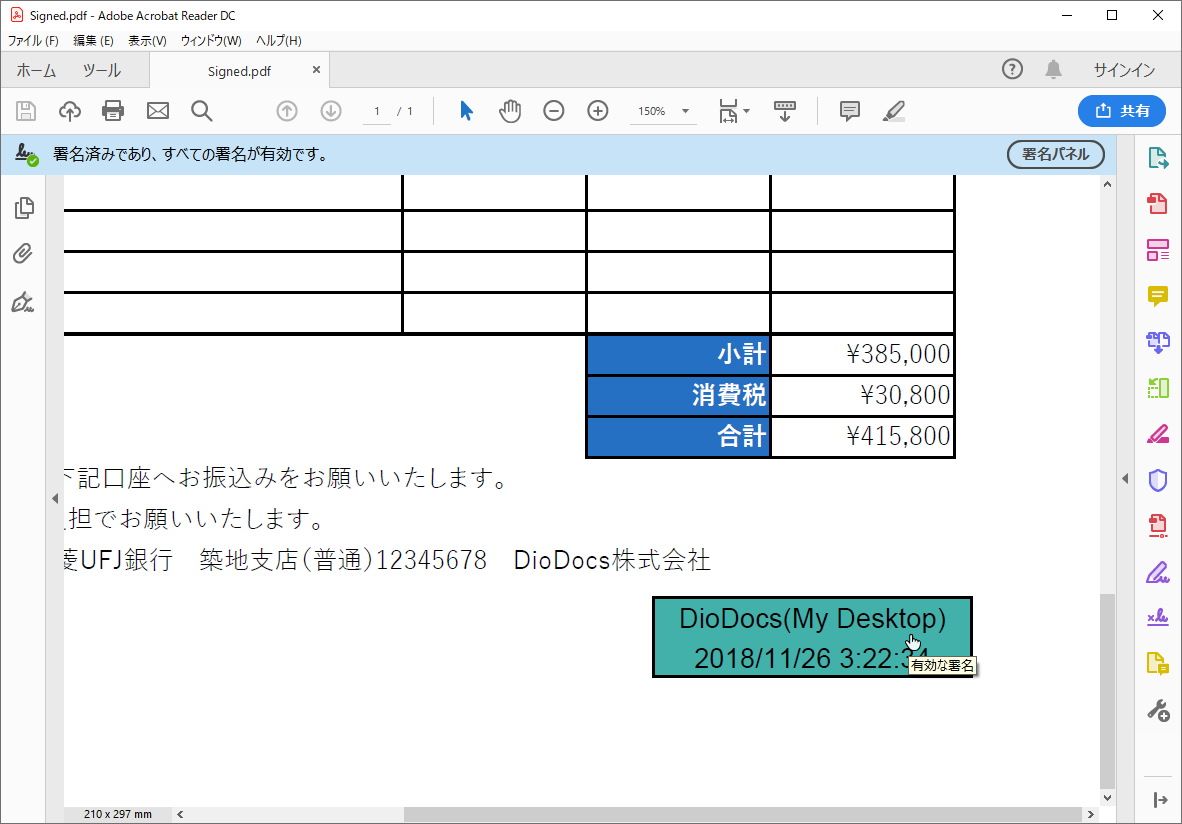Click the ¥385,000 subtotal value
1182x824 pixels.
pyautogui.click(x=898, y=354)
